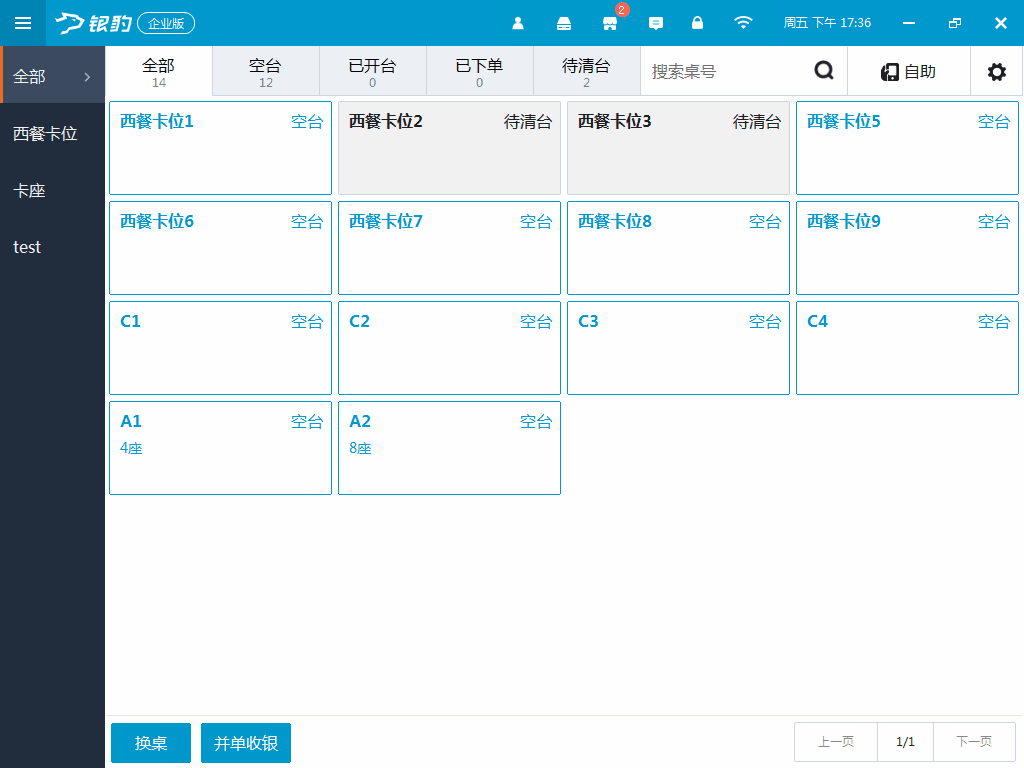Switch to the 已下单 tab
The width and height of the screenshot is (1024, 768).
coord(479,71)
